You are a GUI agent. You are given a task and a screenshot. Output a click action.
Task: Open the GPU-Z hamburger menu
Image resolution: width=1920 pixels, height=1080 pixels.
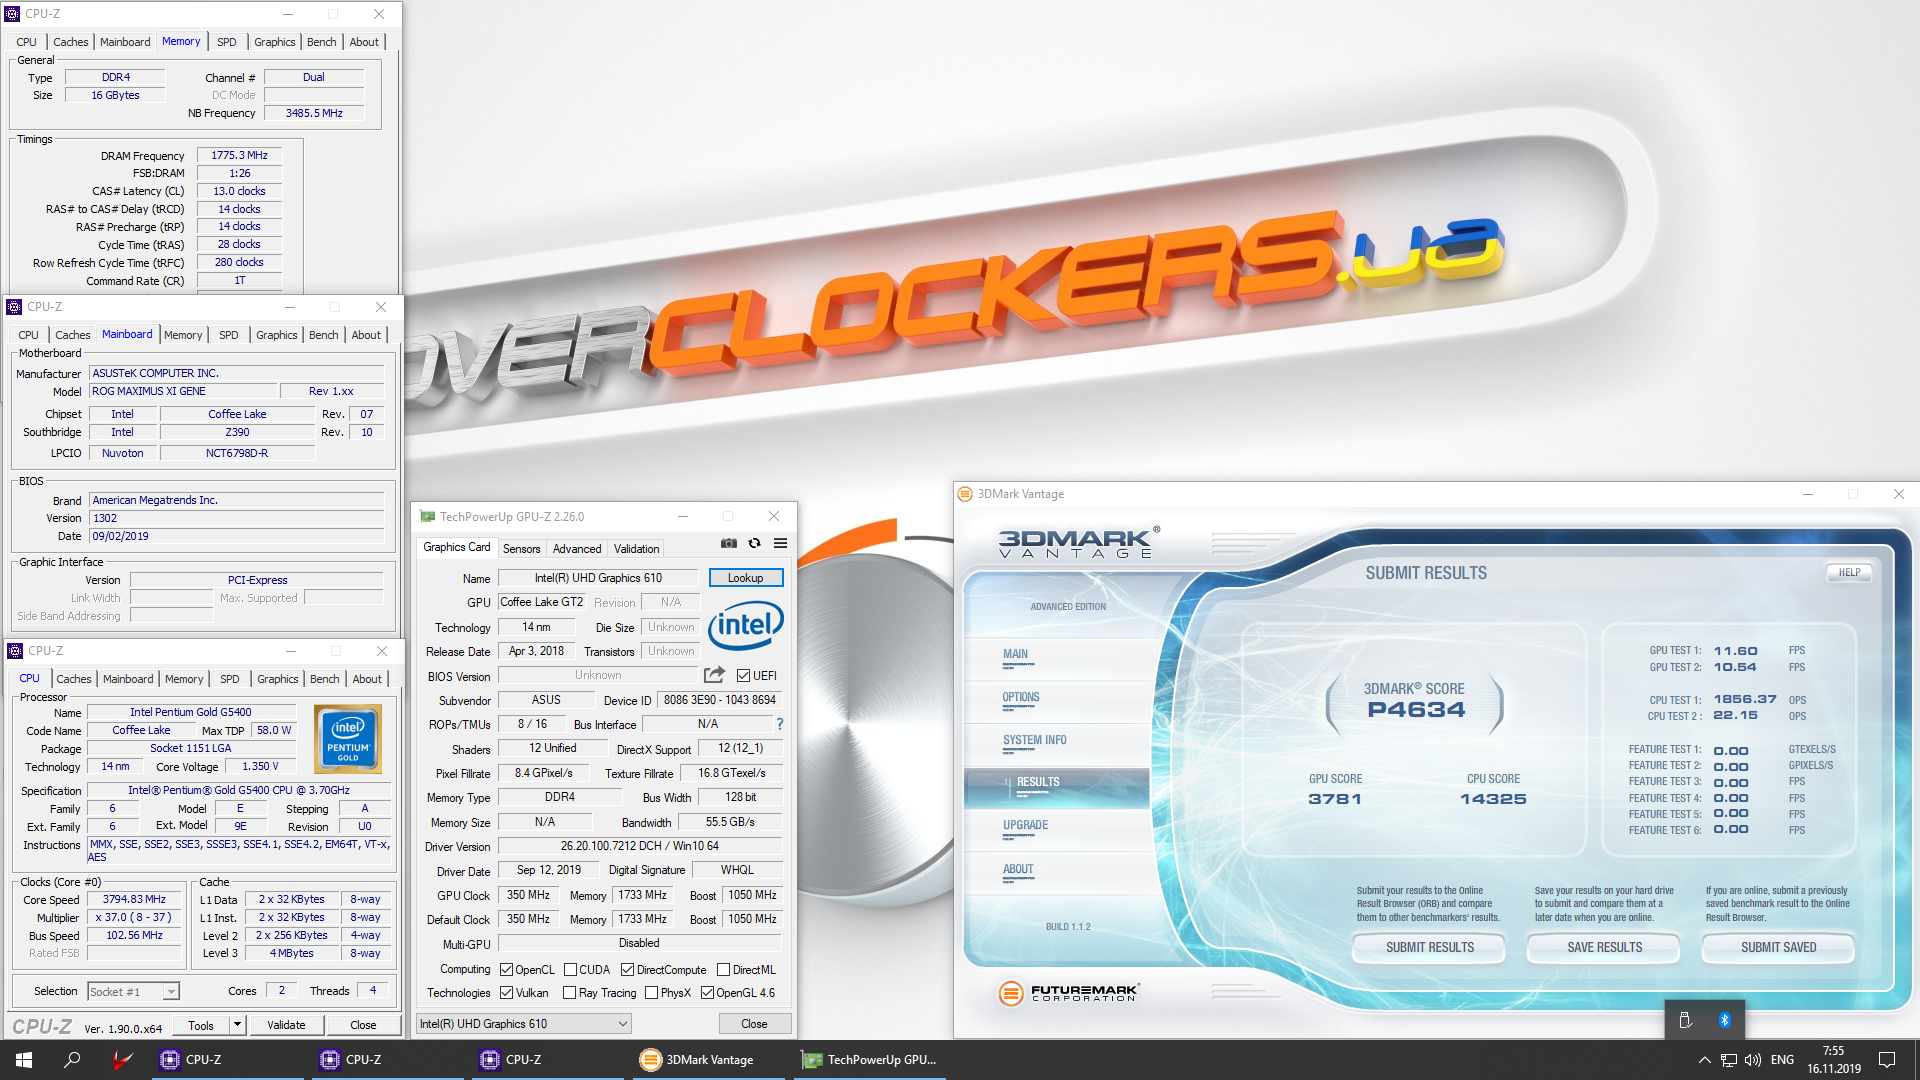(x=781, y=543)
